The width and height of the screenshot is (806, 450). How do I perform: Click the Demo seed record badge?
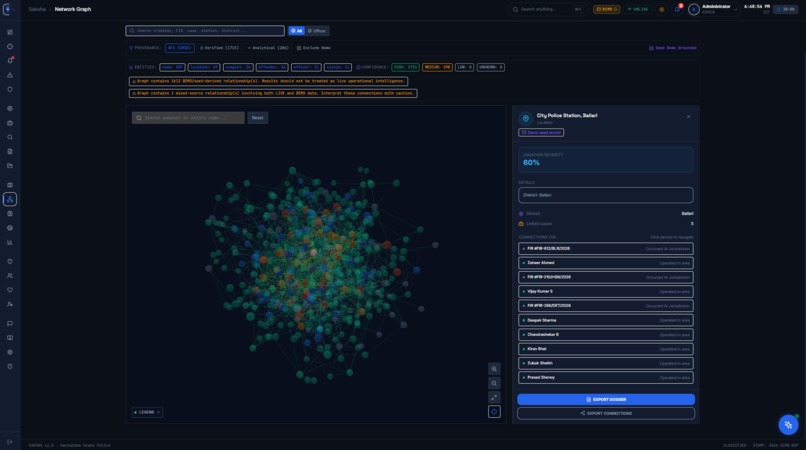coord(541,133)
